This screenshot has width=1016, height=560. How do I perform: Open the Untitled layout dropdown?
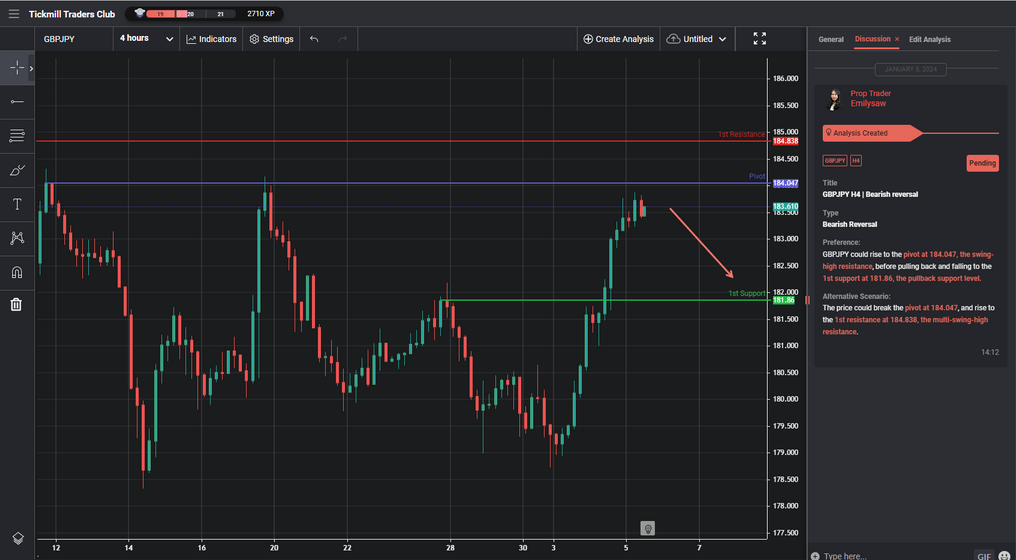(x=697, y=39)
